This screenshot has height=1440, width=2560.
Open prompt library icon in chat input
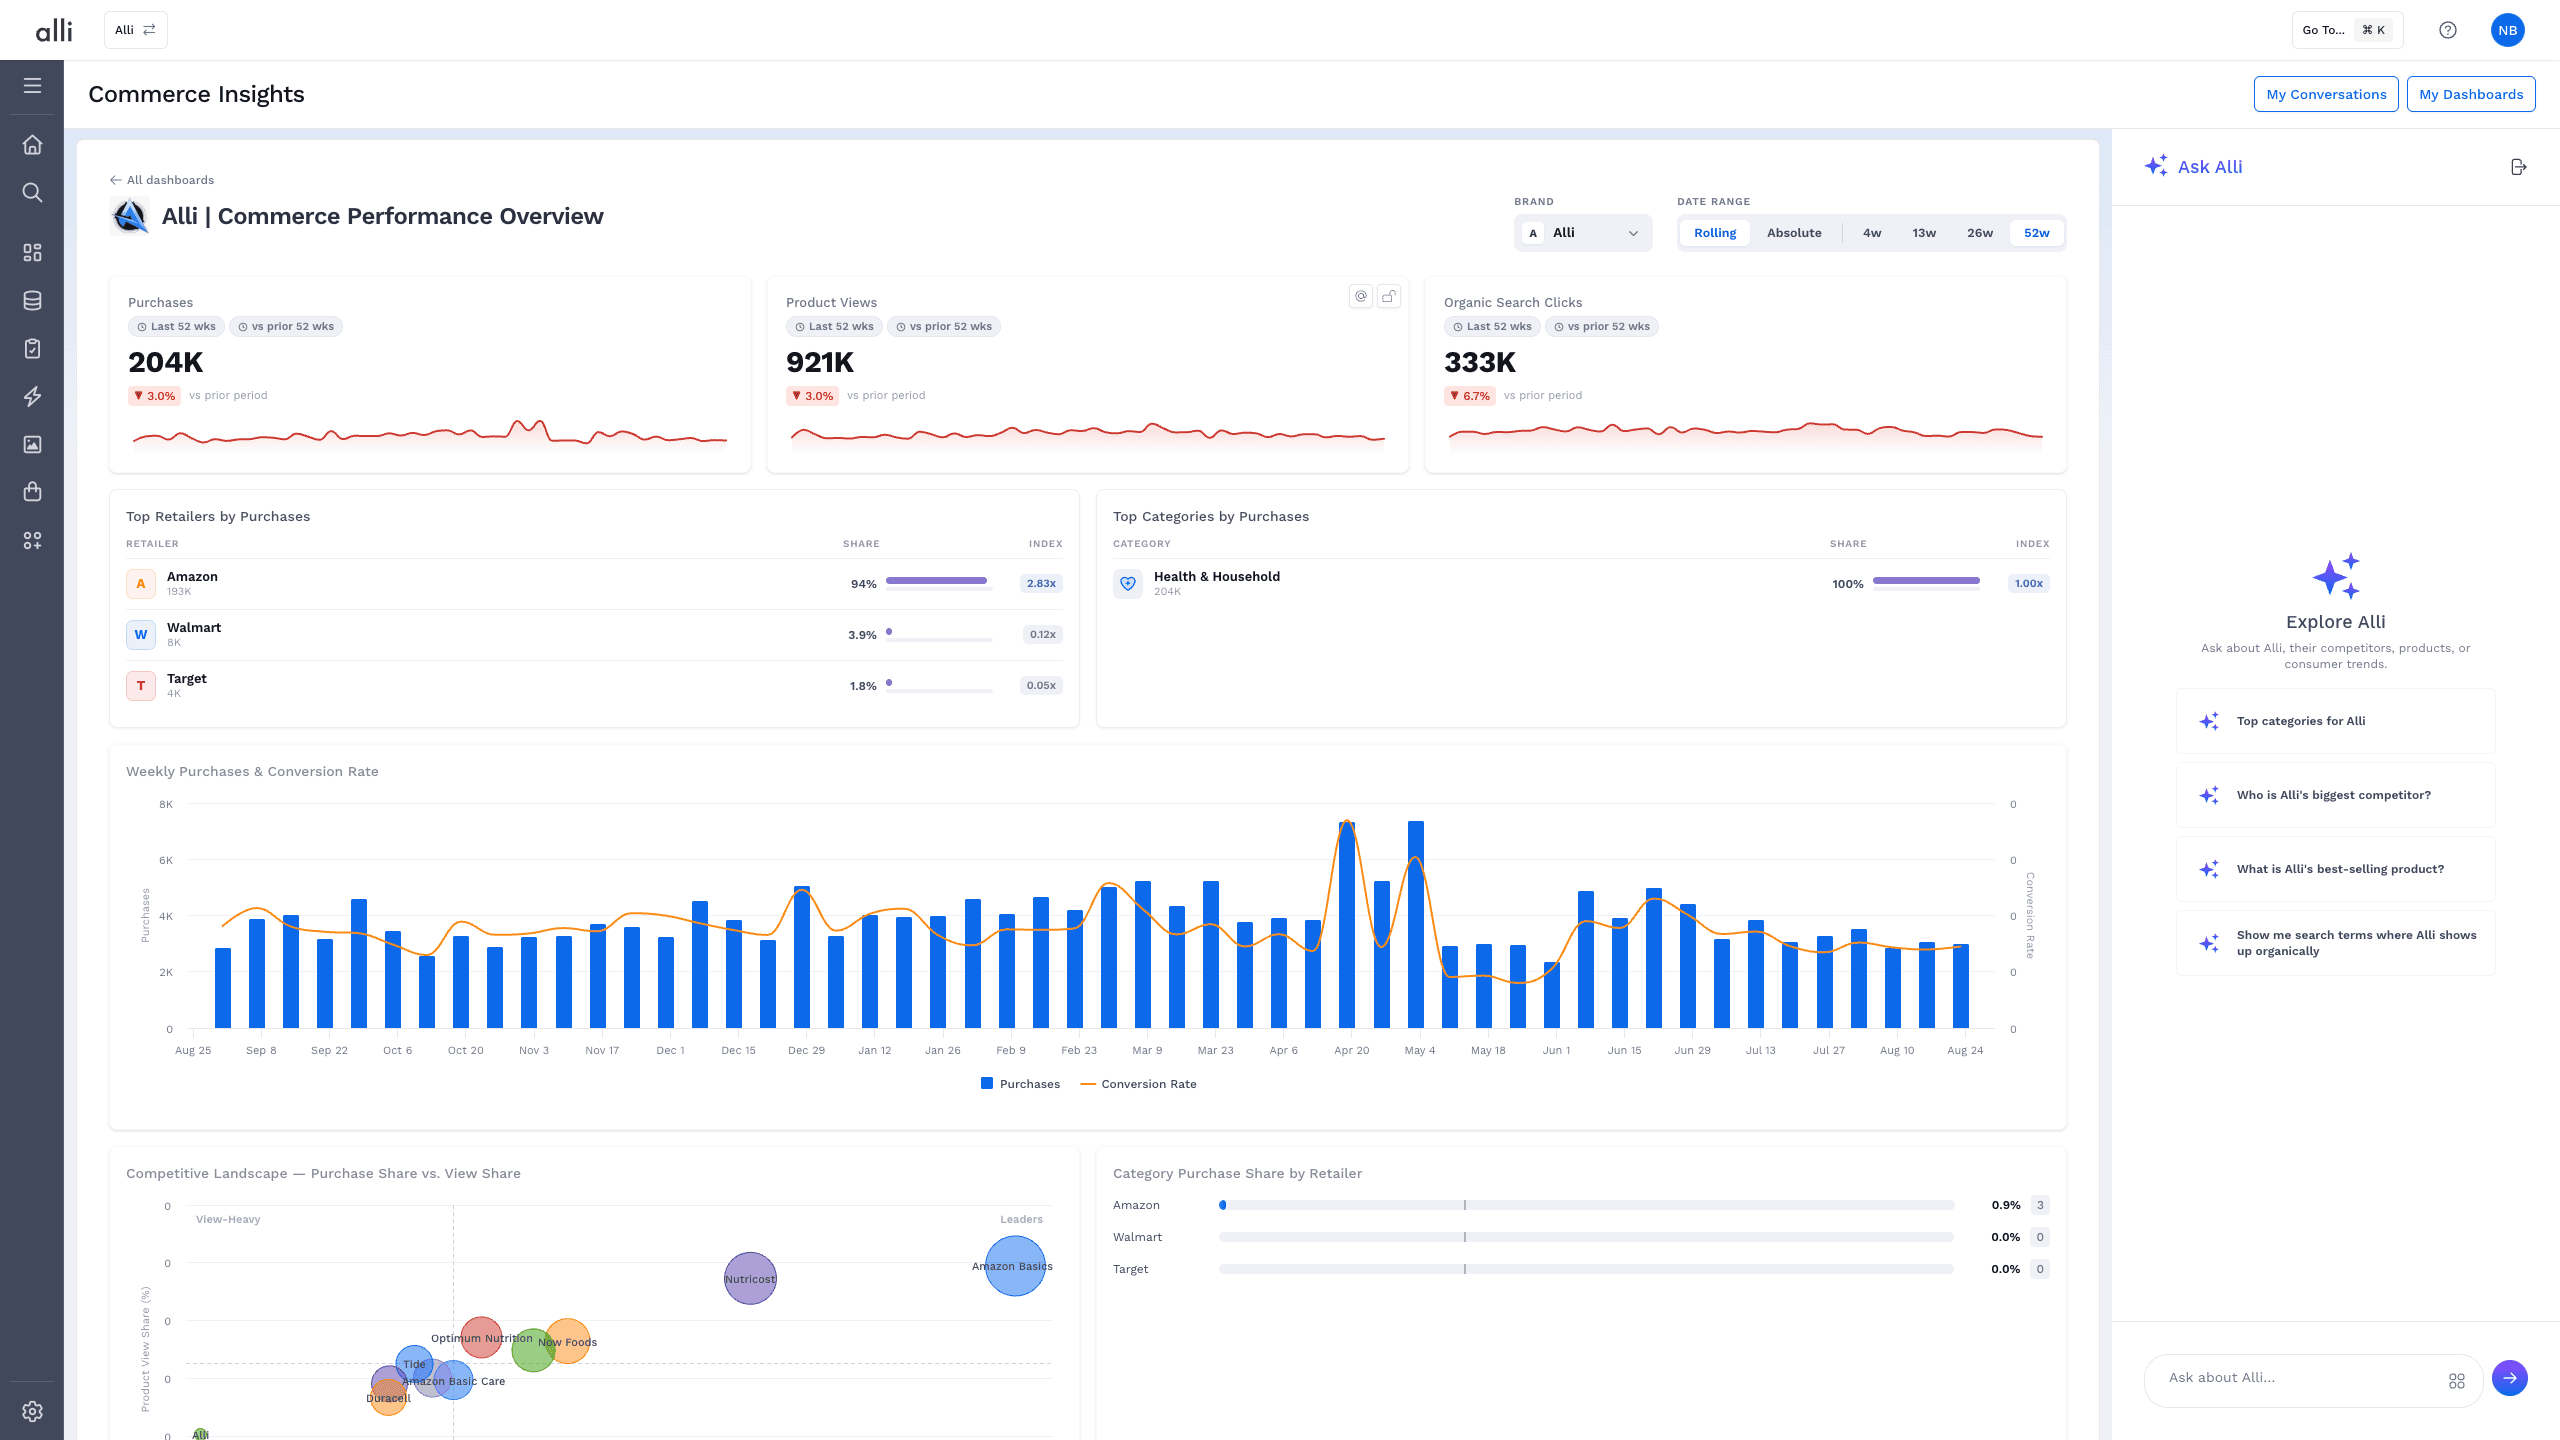click(x=2456, y=1381)
